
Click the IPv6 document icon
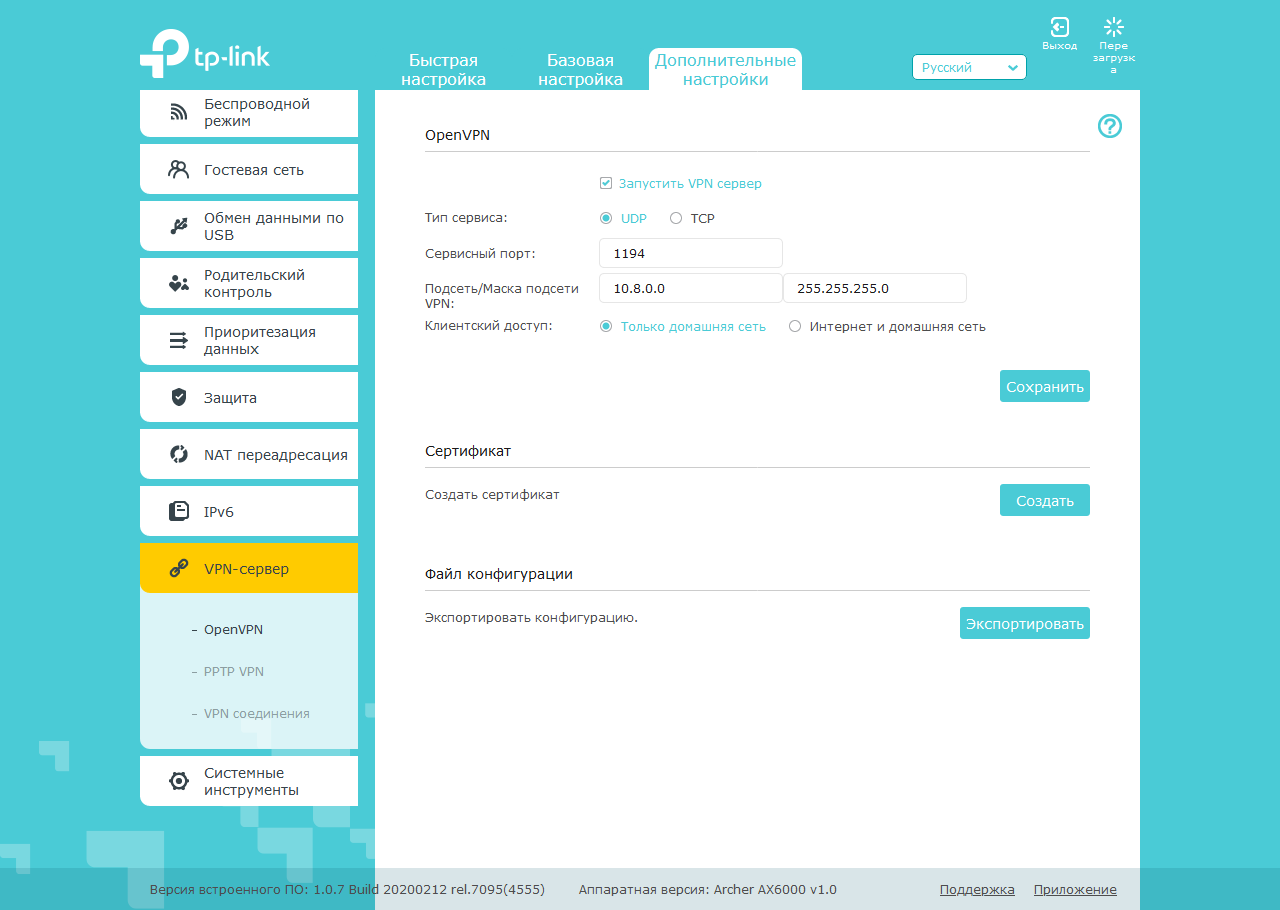pyautogui.click(x=179, y=511)
